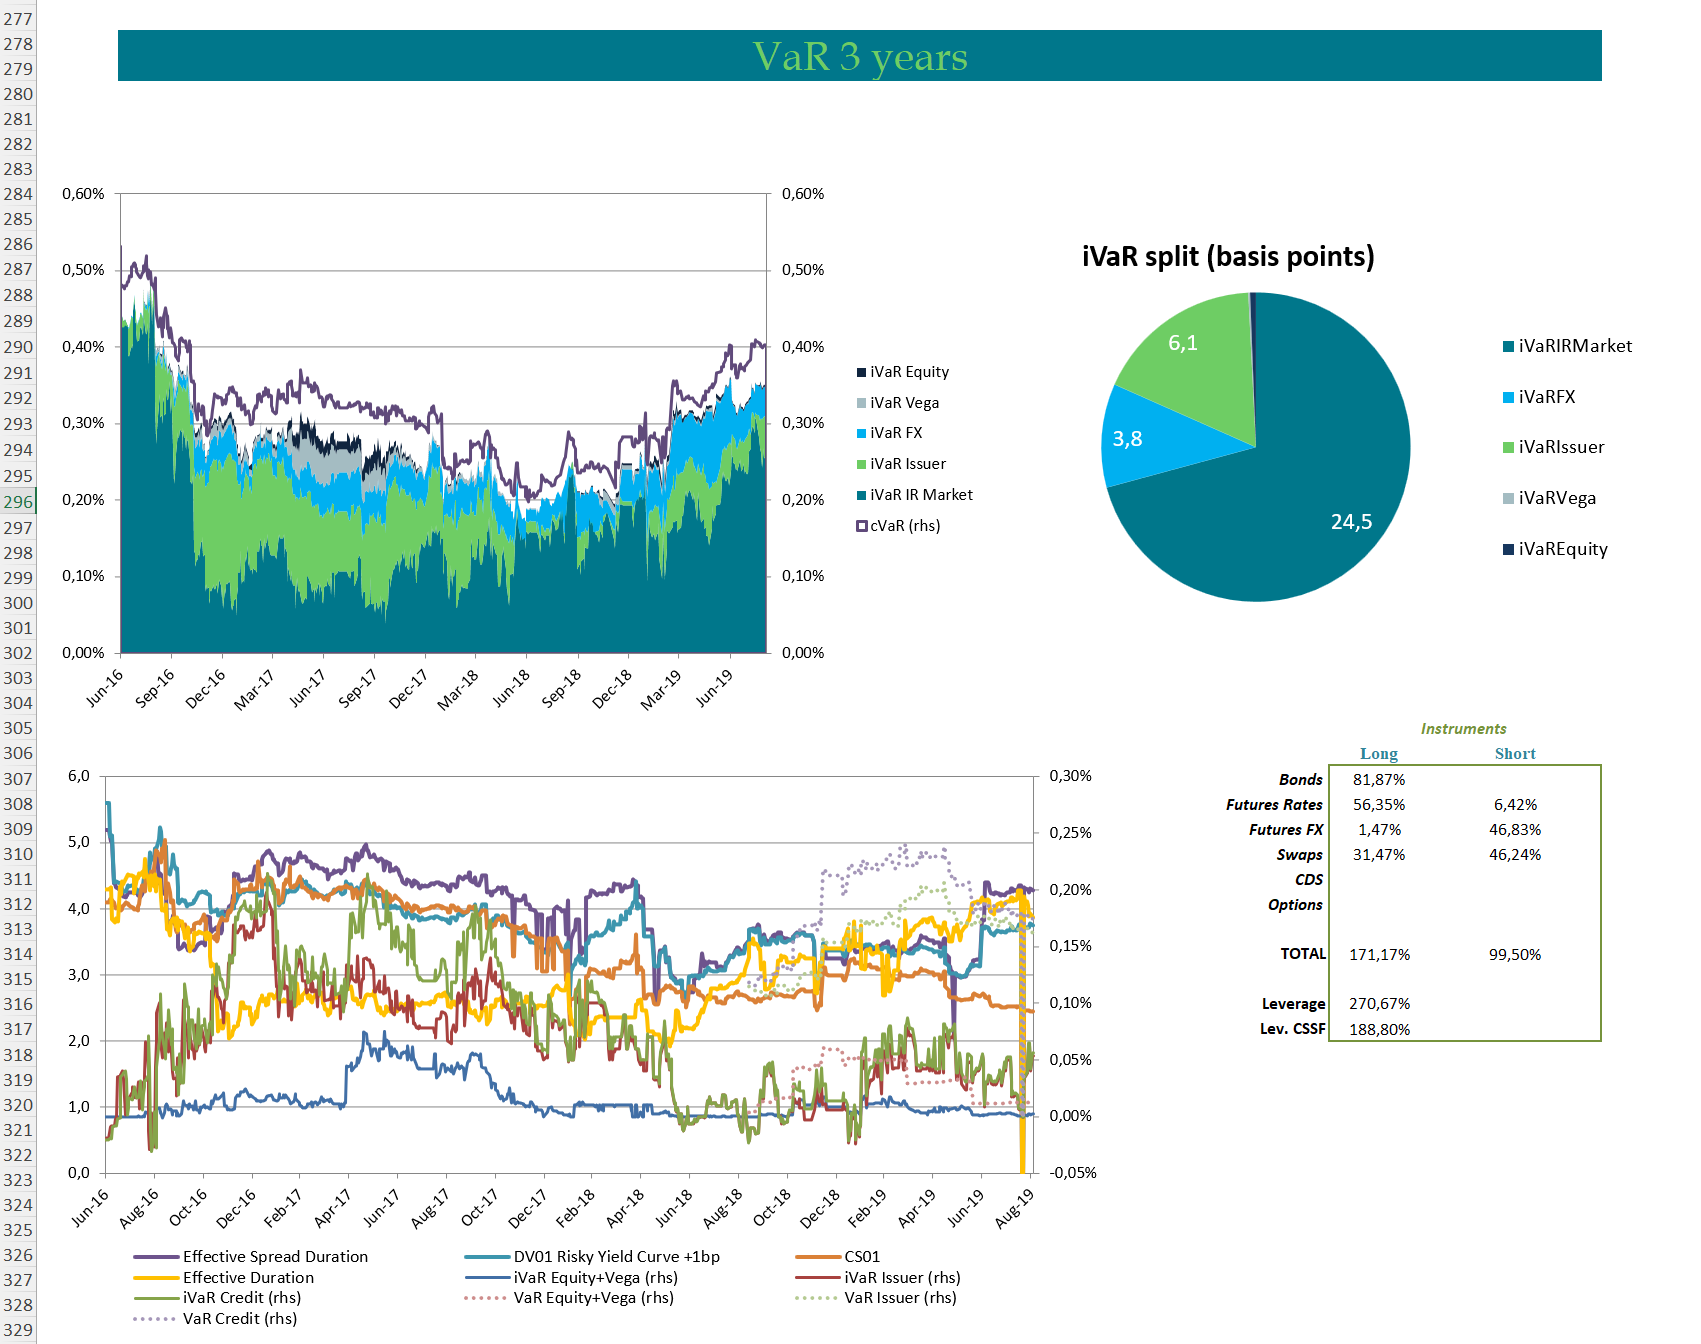Viewport: 1701px width, 1344px height.
Task: Select the iVaR IR Market legend entry
Action: click(x=920, y=495)
